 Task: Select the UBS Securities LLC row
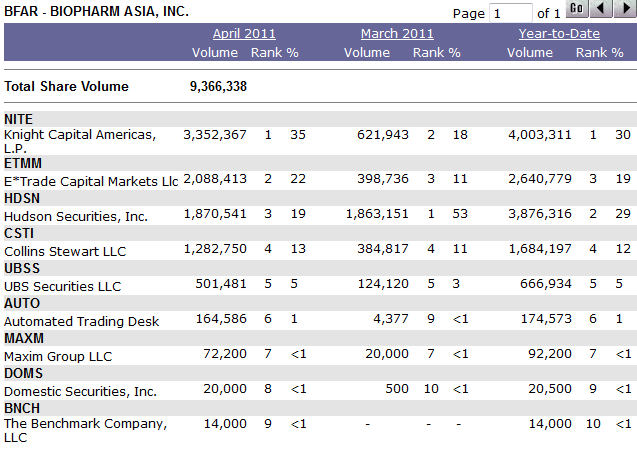click(x=62, y=286)
